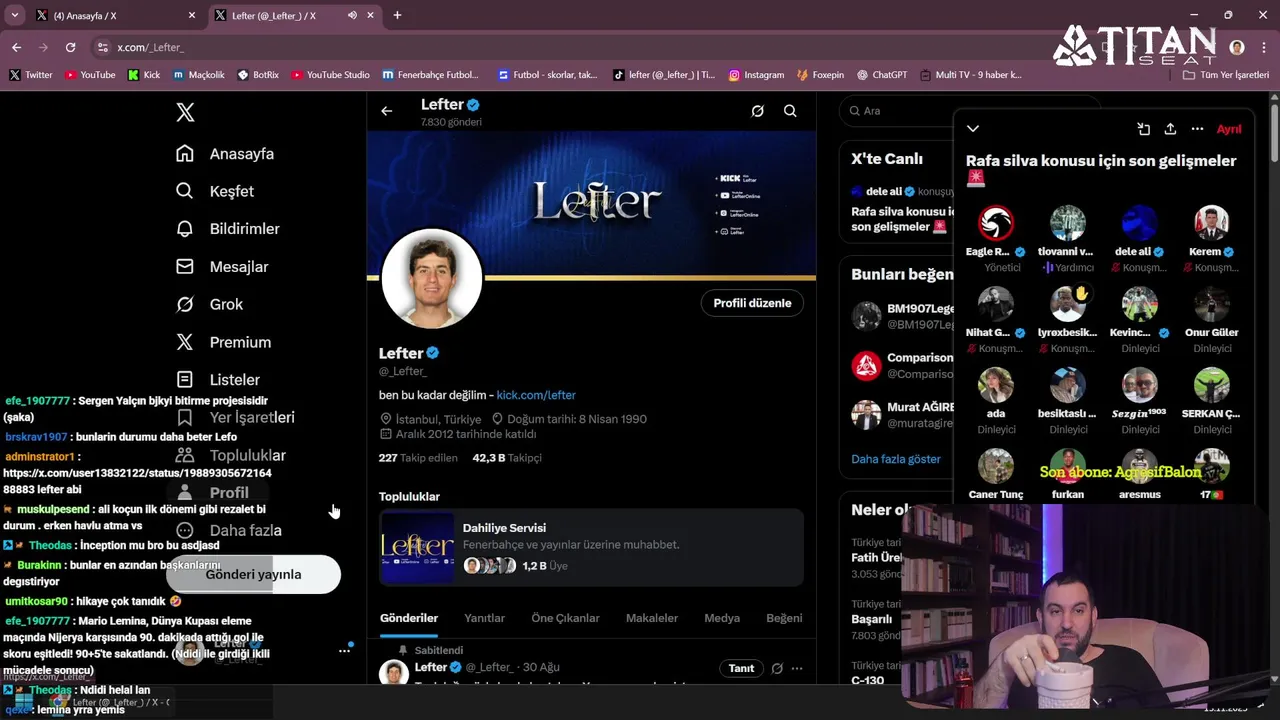Switch to the Gönderiler tab

click(x=409, y=618)
